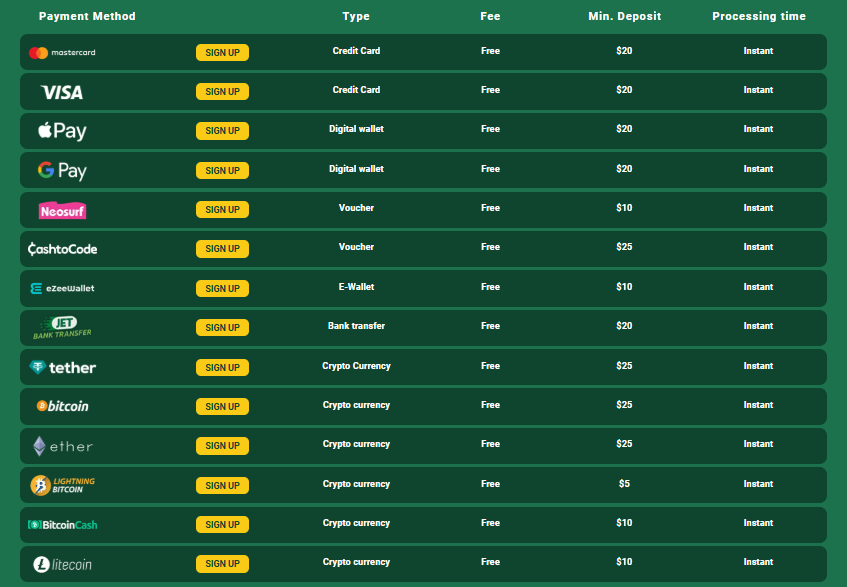Click the 'Fee' column header
The width and height of the screenshot is (847, 587).
coord(490,16)
